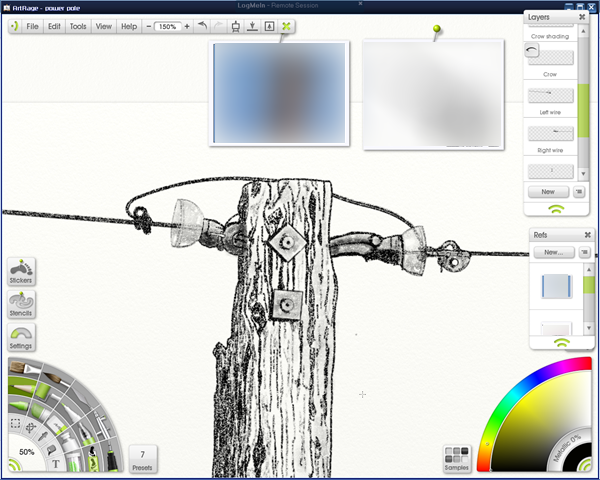The image size is (600, 480).
Task: Click the Undo arrow in toolbar
Action: click(x=202, y=26)
